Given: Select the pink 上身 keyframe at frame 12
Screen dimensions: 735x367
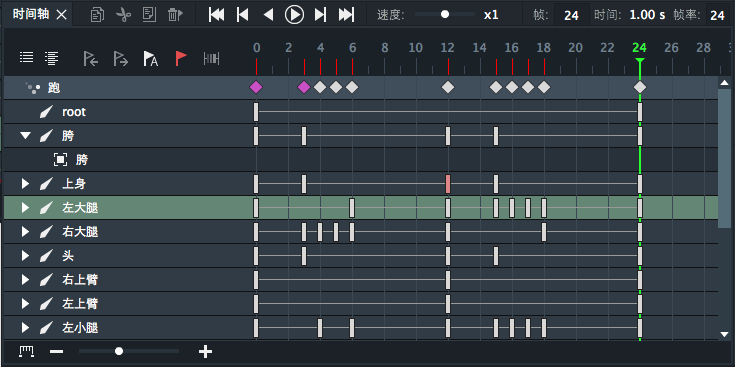Looking at the screenshot, I should (x=448, y=184).
